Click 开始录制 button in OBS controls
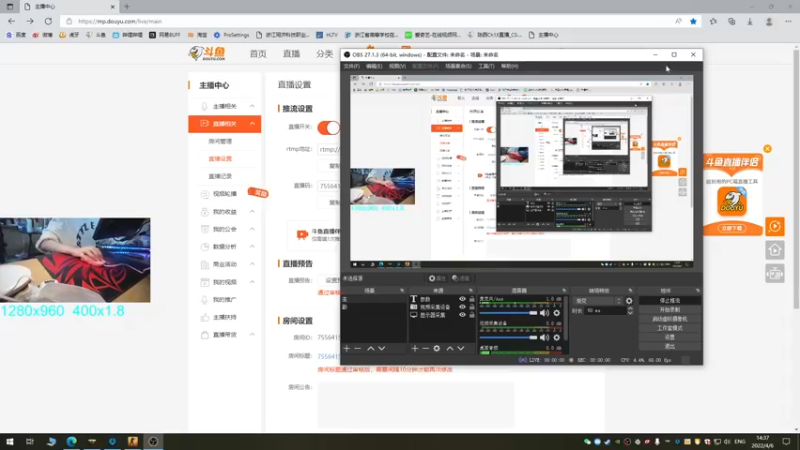800x450 pixels. (669, 310)
